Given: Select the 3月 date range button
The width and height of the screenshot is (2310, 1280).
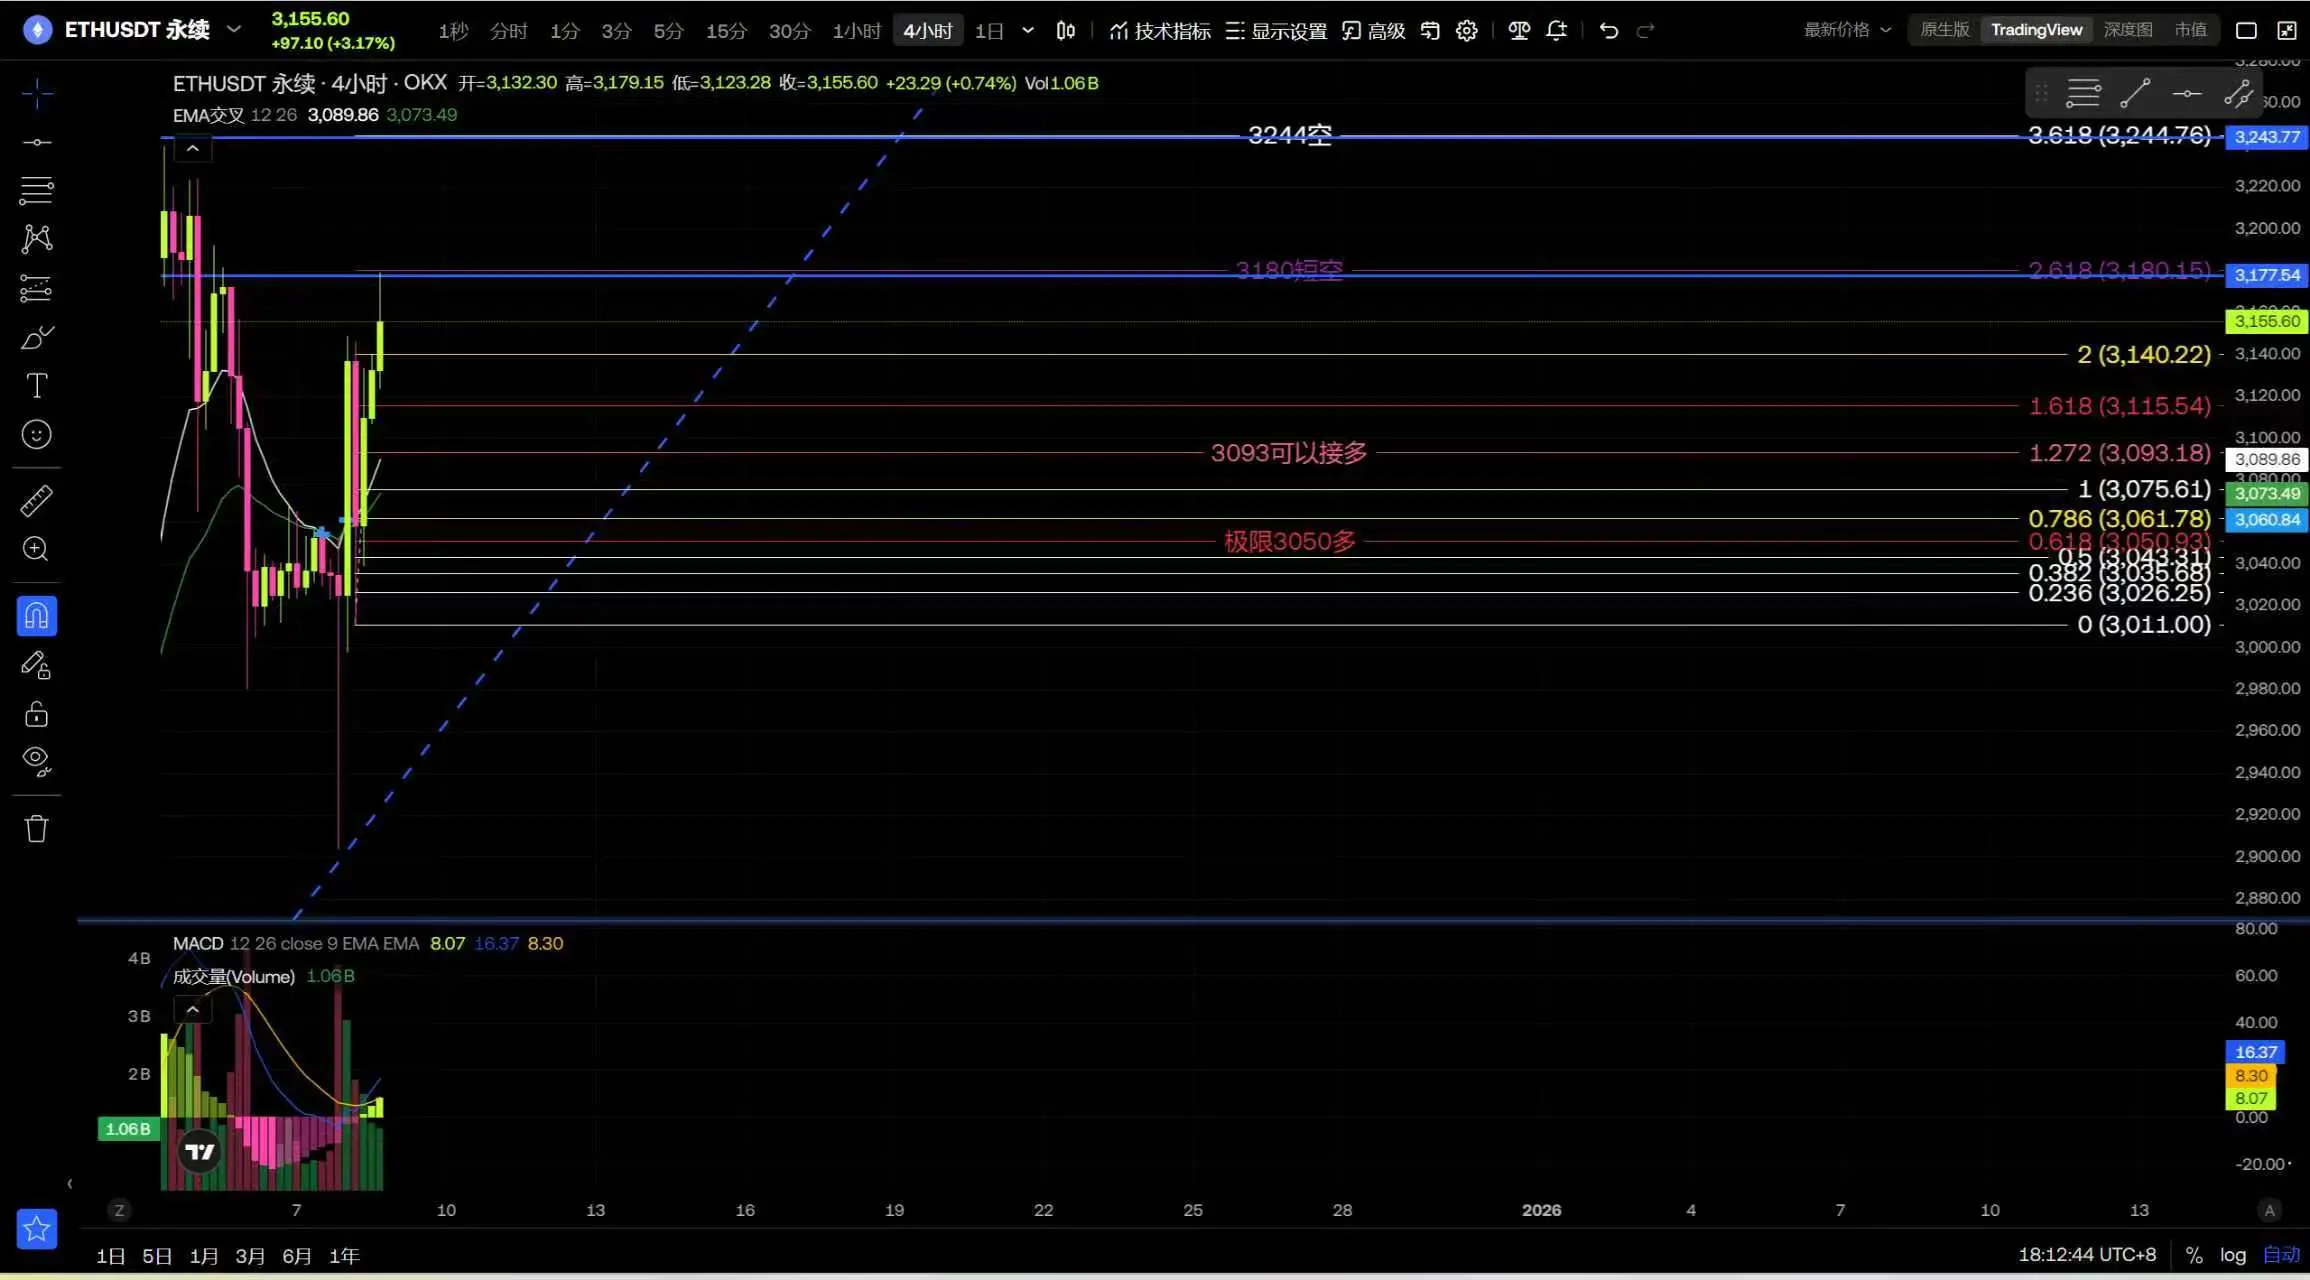Looking at the screenshot, I should [250, 1256].
